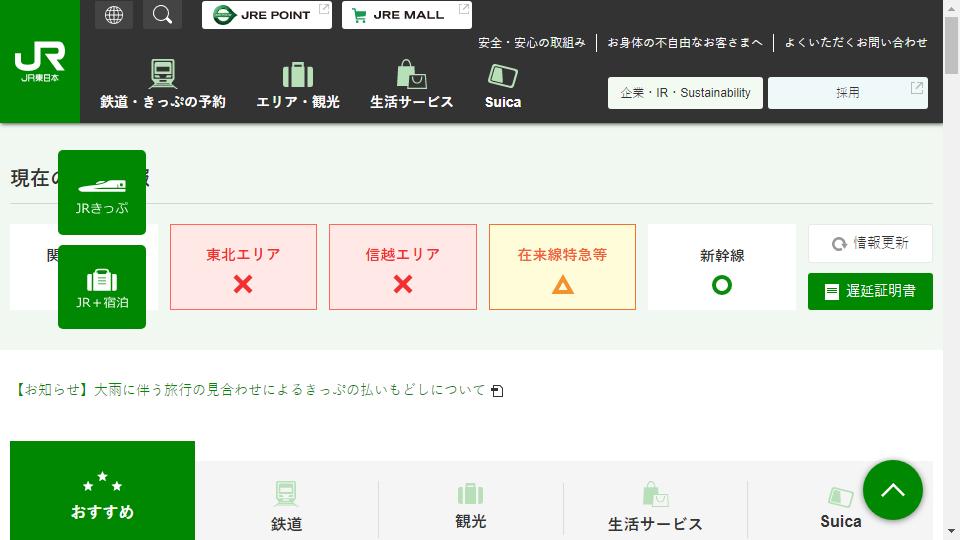View 東北エリア service status
The image size is (960, 540).
(243, 267)
